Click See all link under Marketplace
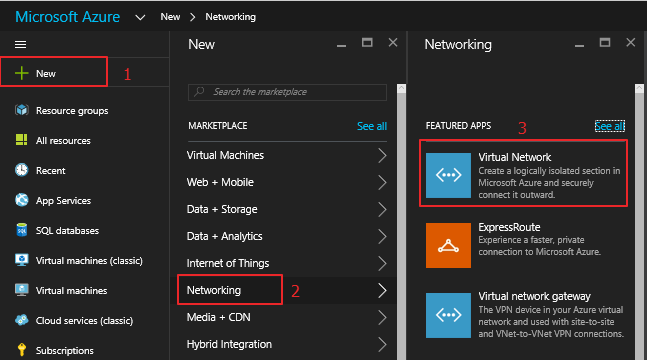647x360 pixels. pyautogui.click(x=372, y=126)
